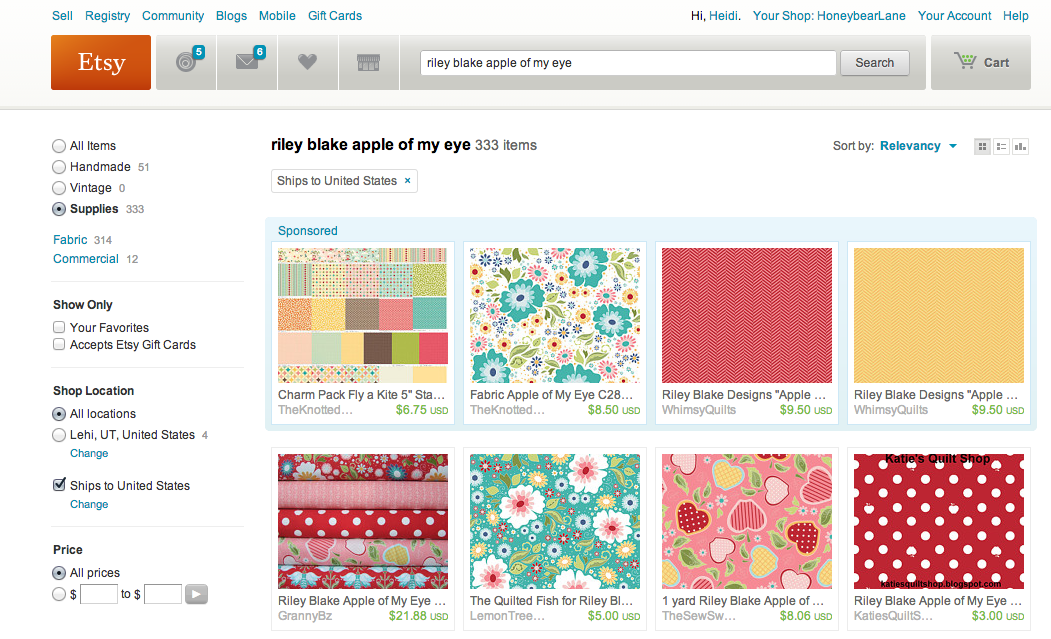Viewport: 1051px width, 639px height.
Task: Open Katie's Quilt Shop polka dot thumbnail
Action: point(939,522)
